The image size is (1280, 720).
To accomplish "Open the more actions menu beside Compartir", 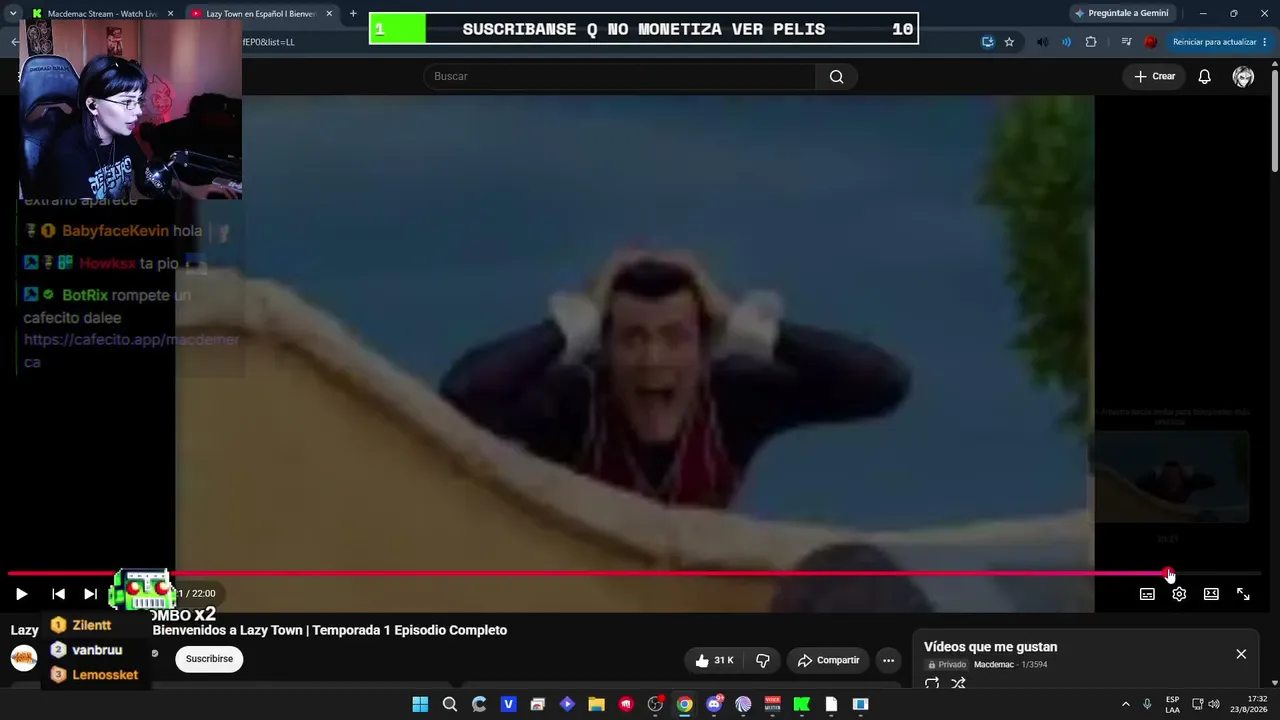I will [888, 660].
